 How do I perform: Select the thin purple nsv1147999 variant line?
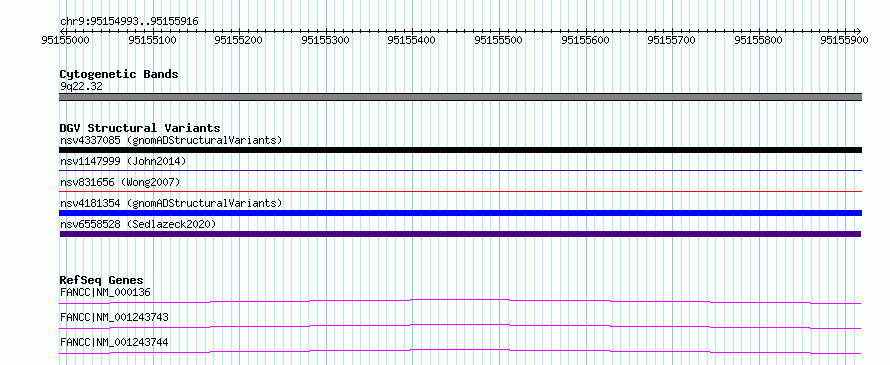pos(460,170)
